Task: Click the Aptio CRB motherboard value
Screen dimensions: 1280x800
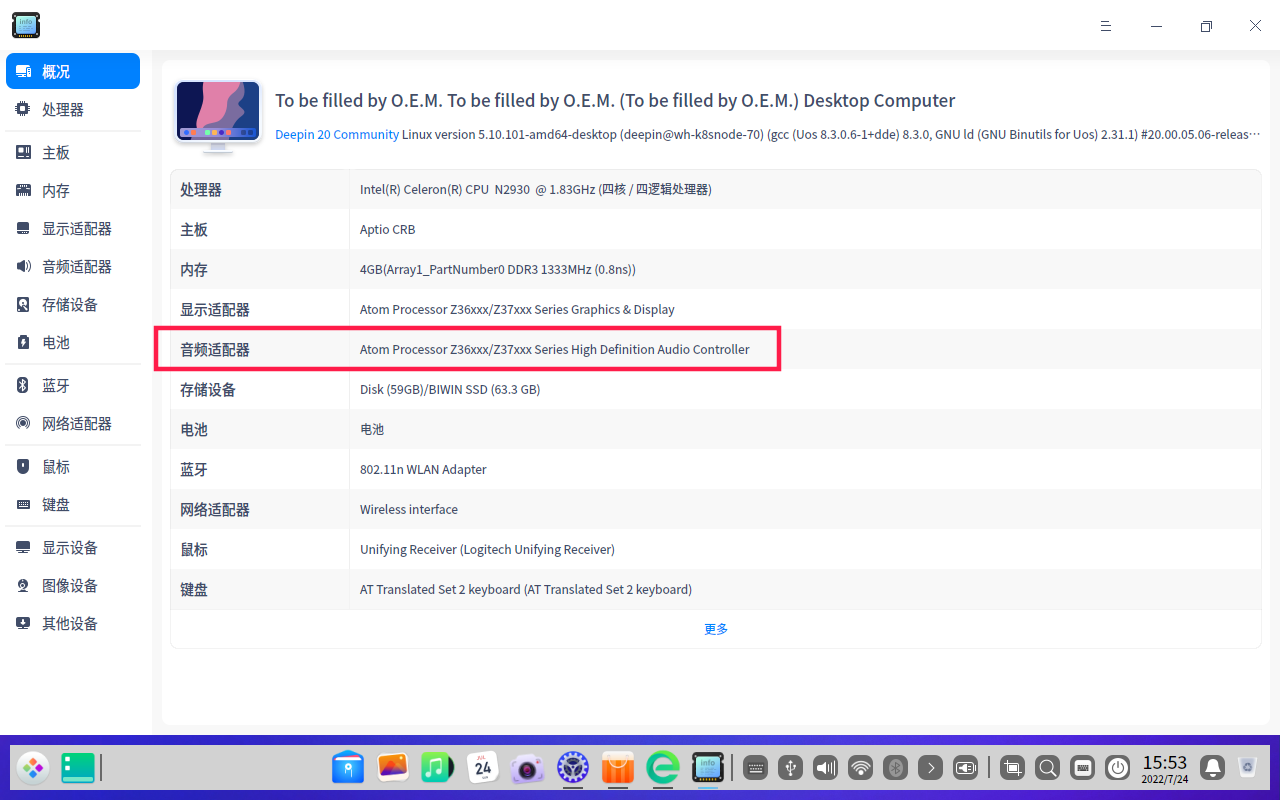Action: [388, 229]
